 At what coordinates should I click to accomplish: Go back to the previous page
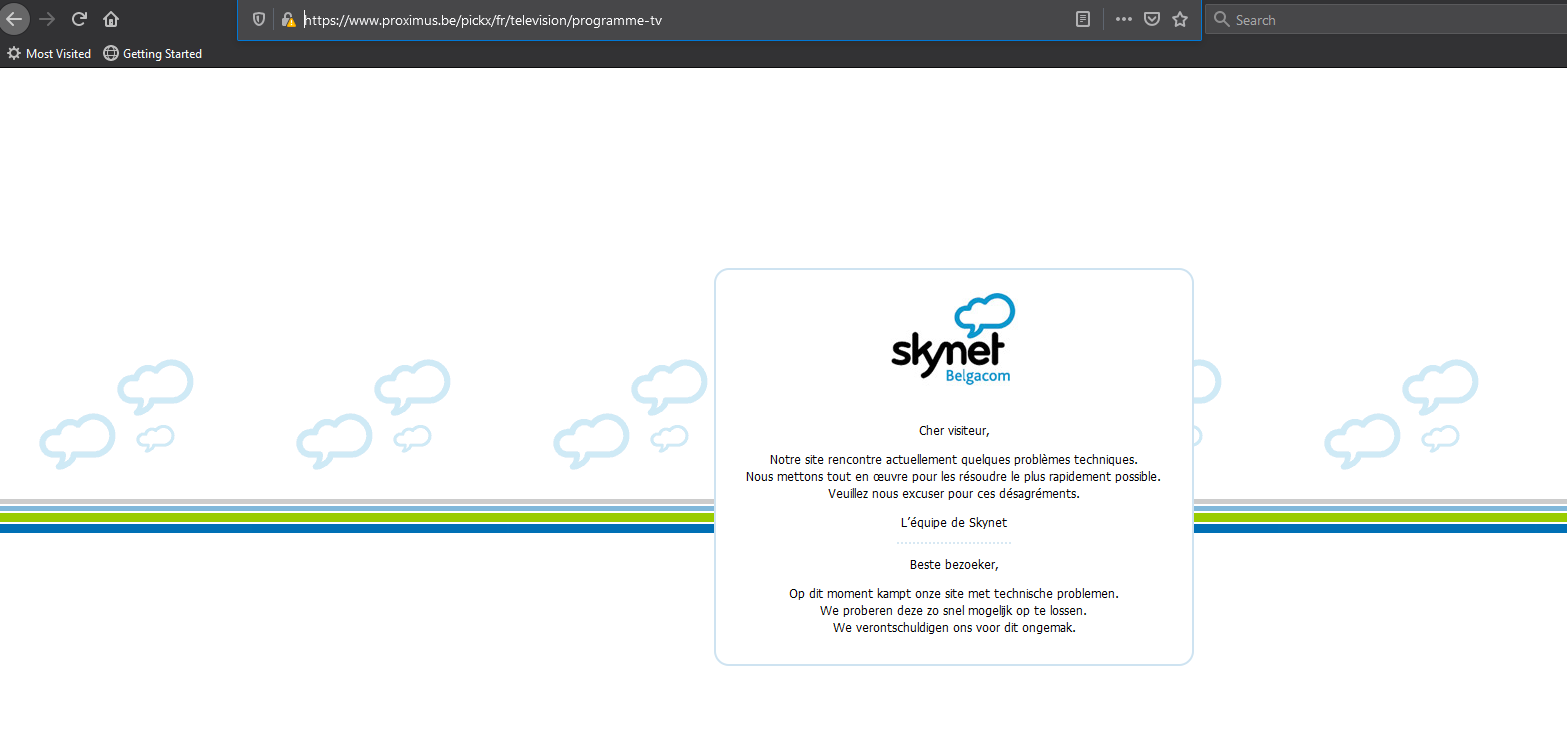point(14,19)
